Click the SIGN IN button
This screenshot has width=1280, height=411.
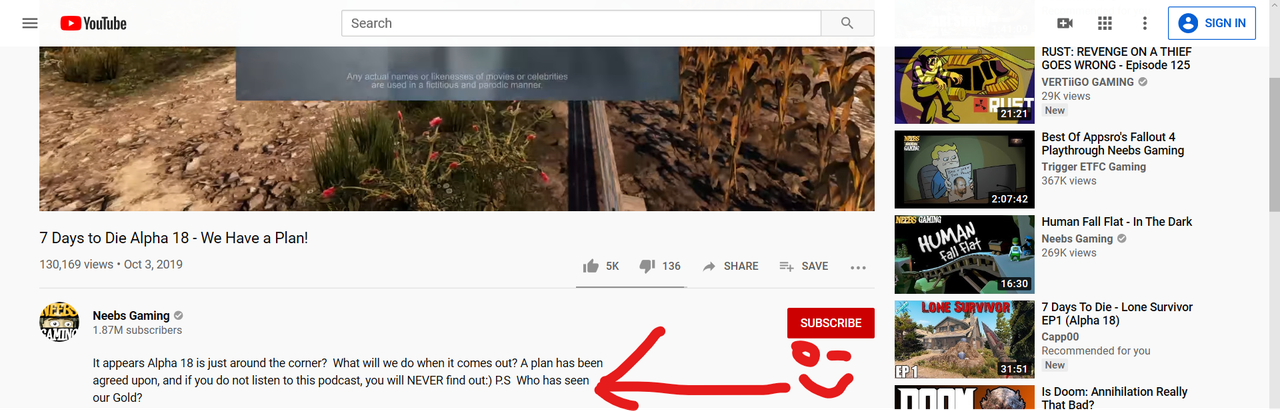tap(1212, 23)
